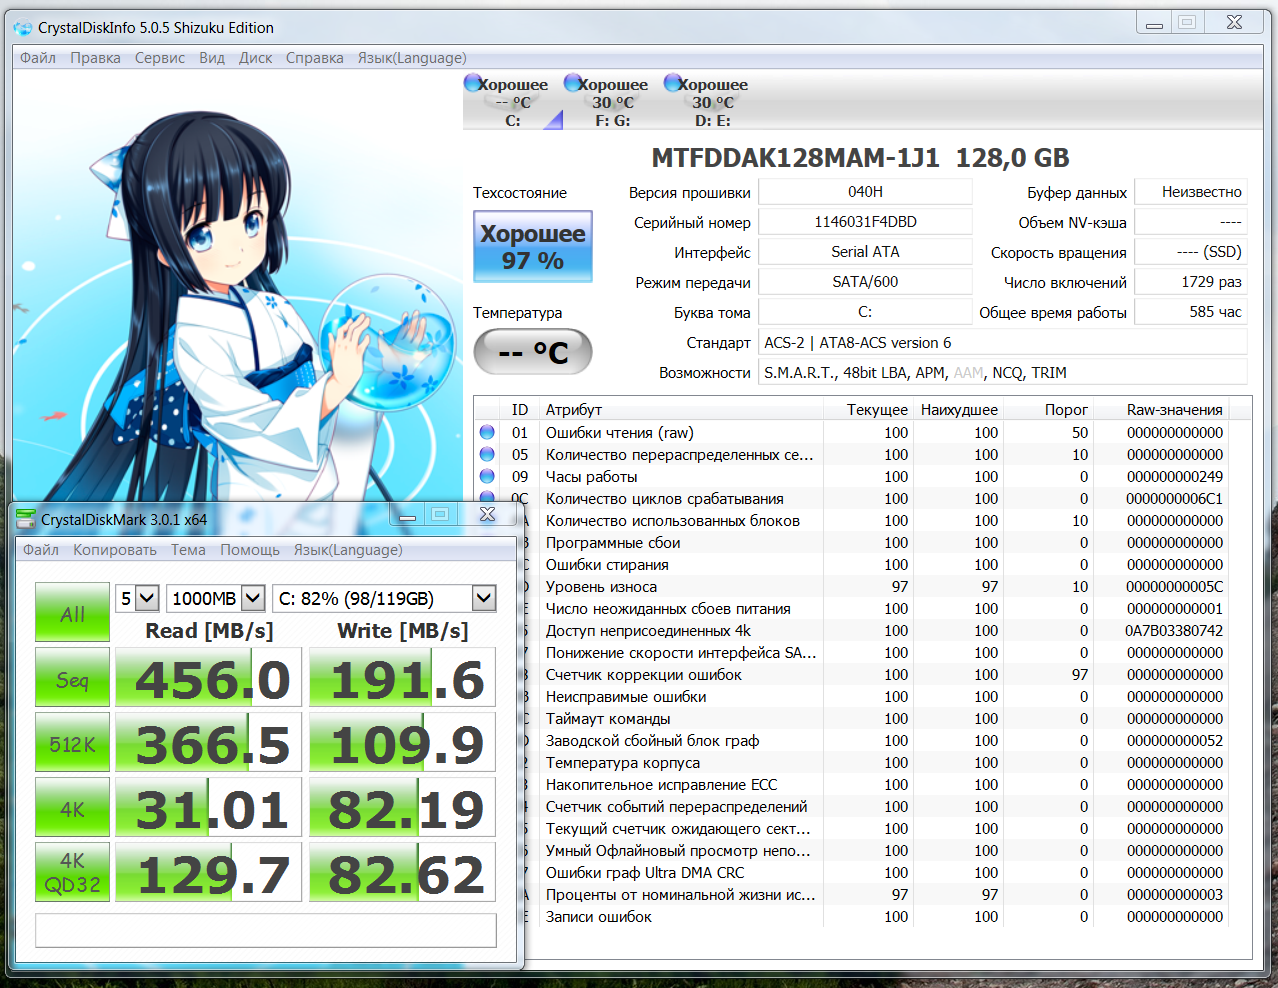Click the firmware version field 040H
The width and height of the screenshot is (1278, 988).
point(865,192)
